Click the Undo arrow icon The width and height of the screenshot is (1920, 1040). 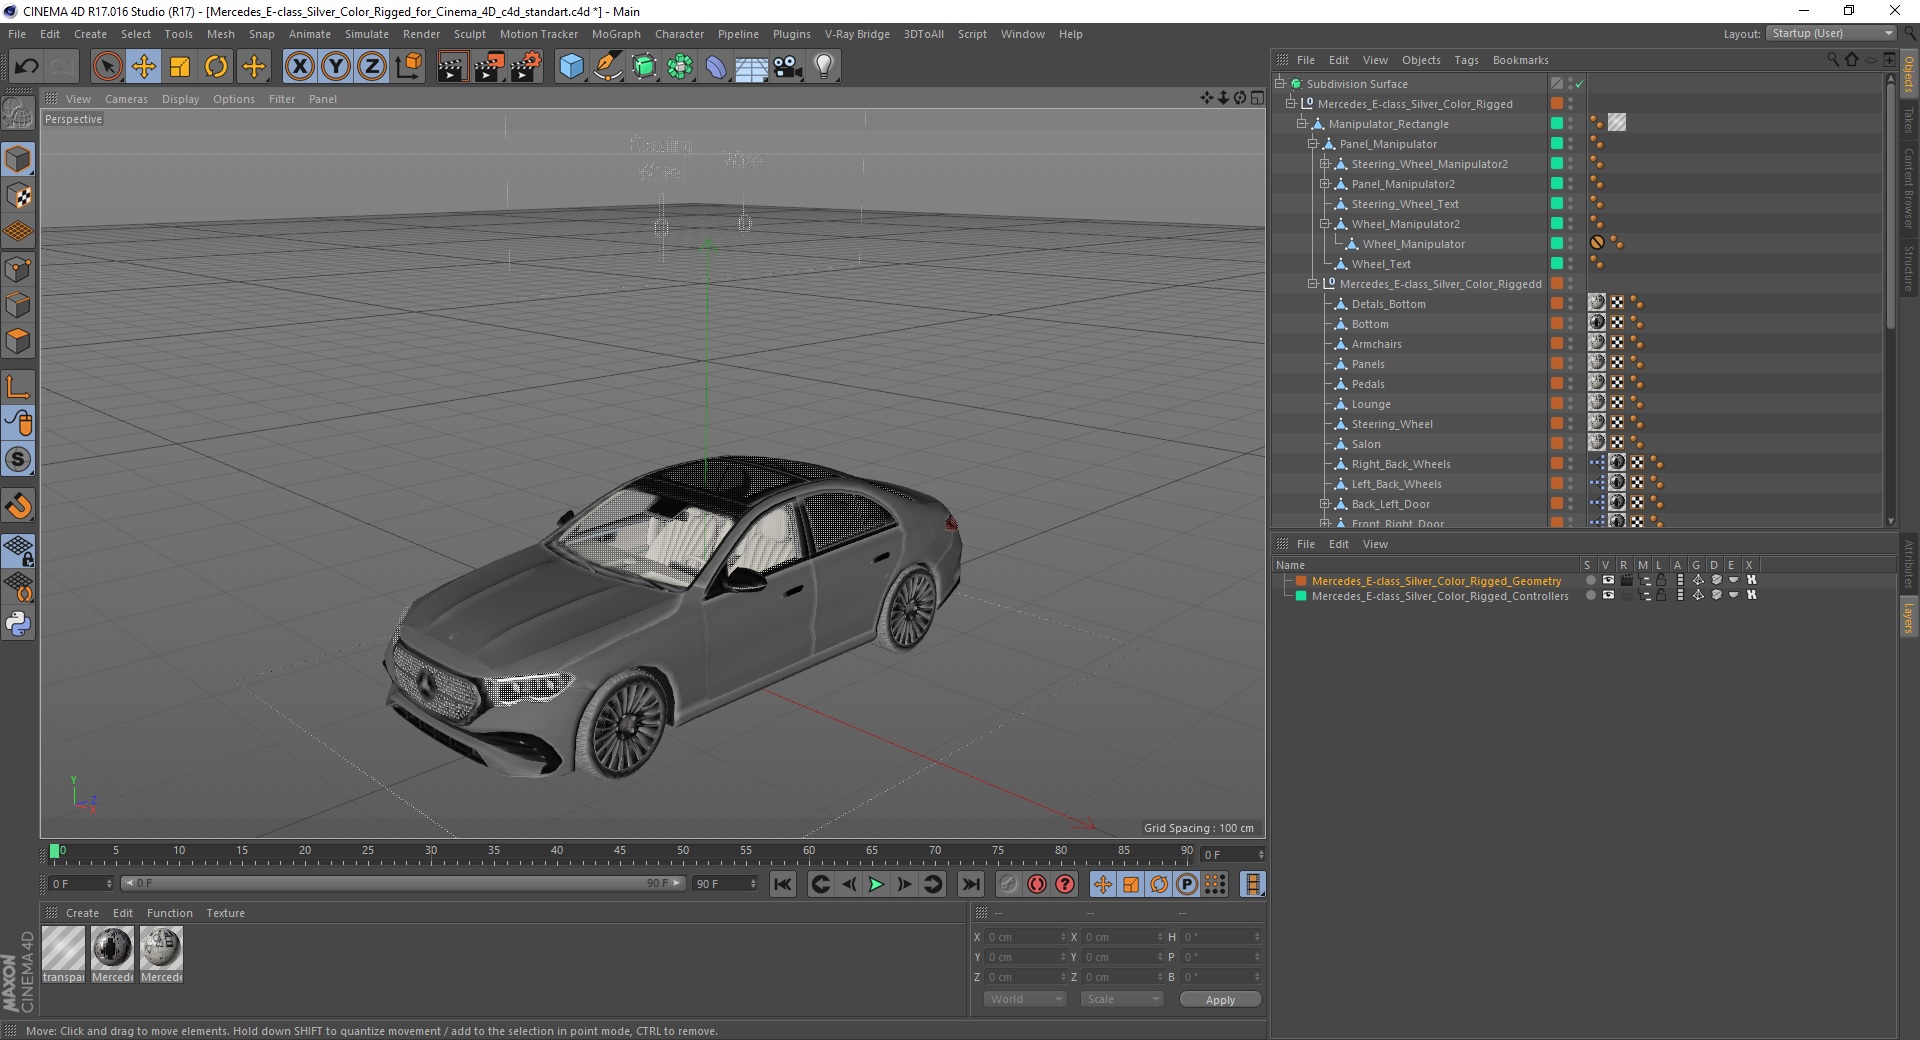pyautogui.click(x=27, y=67)
